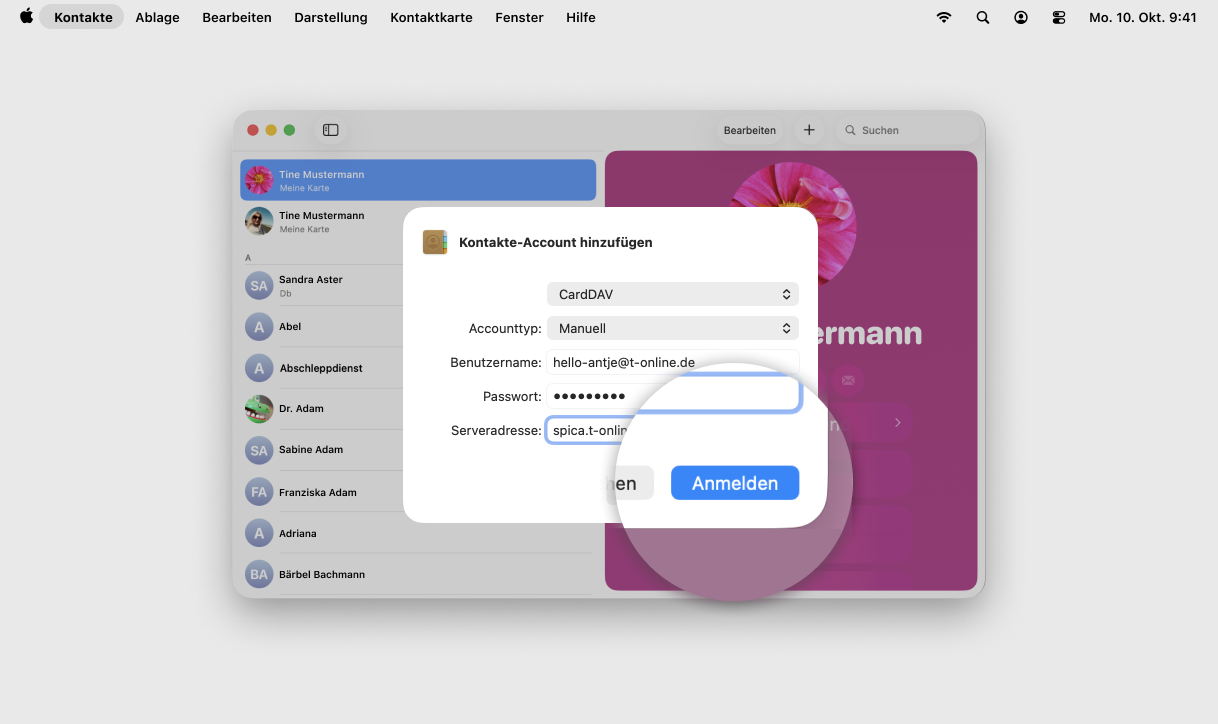This screenshot has height=724, width=1218.
Task: Open the Kontaktkarte menu
Action: (431, 17)
